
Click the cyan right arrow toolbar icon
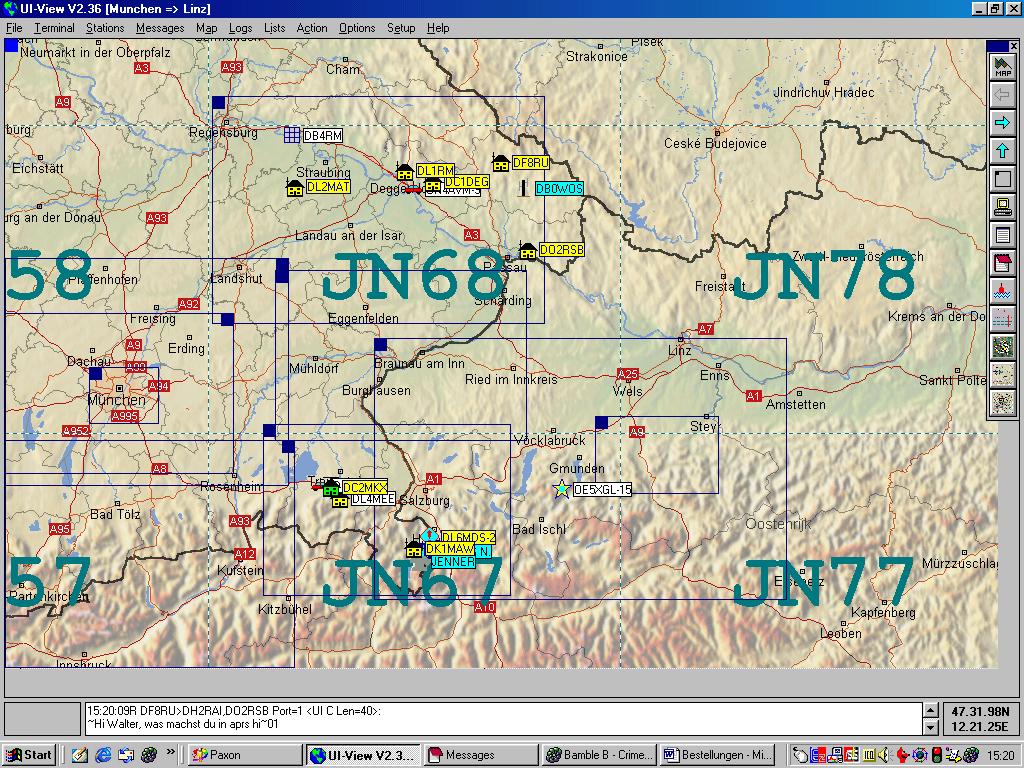point(1001,123)
